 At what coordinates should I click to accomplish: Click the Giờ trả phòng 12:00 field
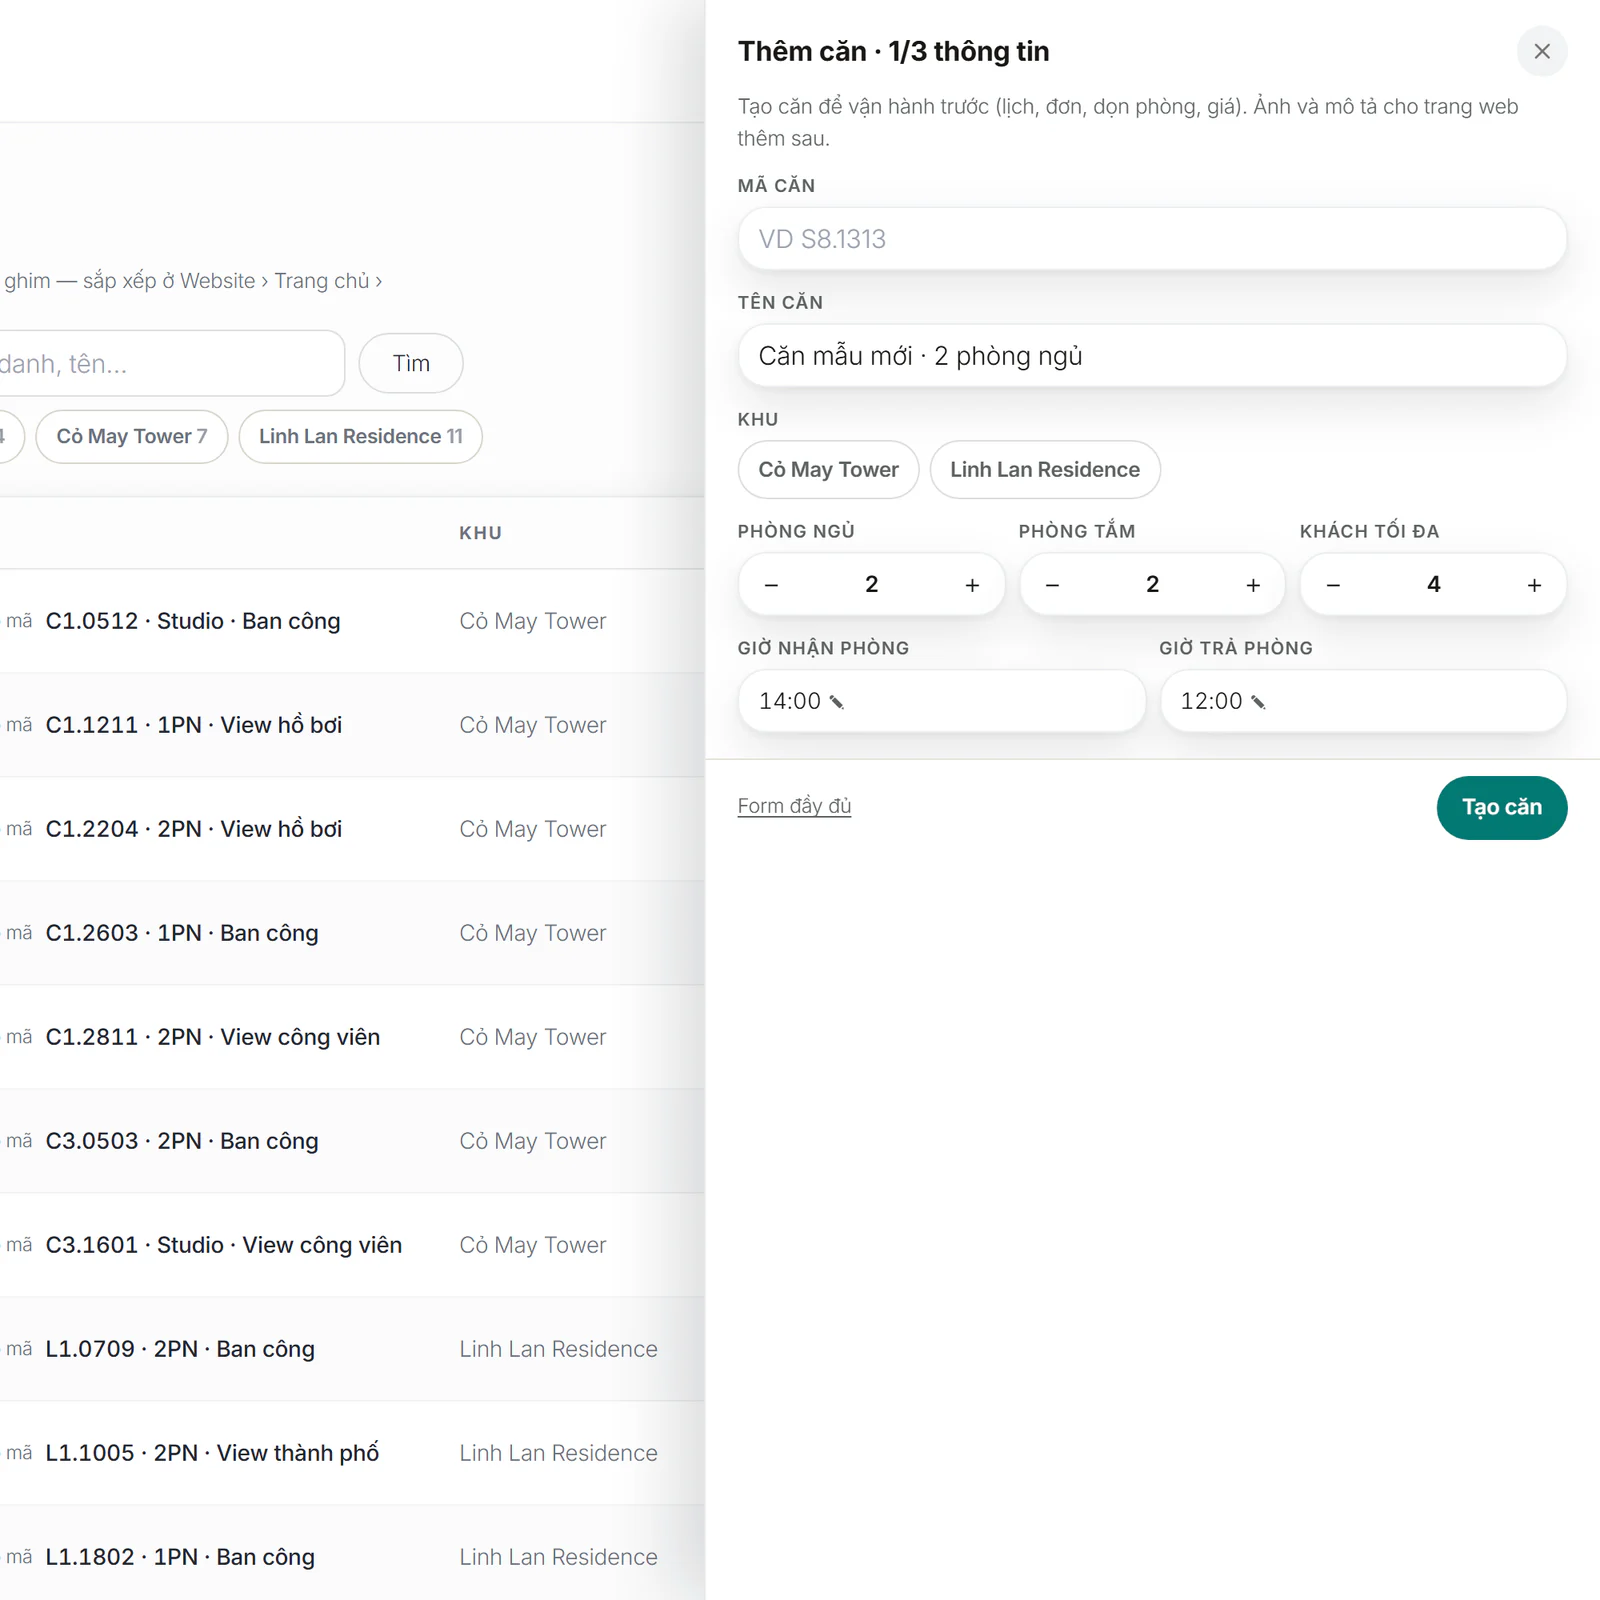[1363, 701]
